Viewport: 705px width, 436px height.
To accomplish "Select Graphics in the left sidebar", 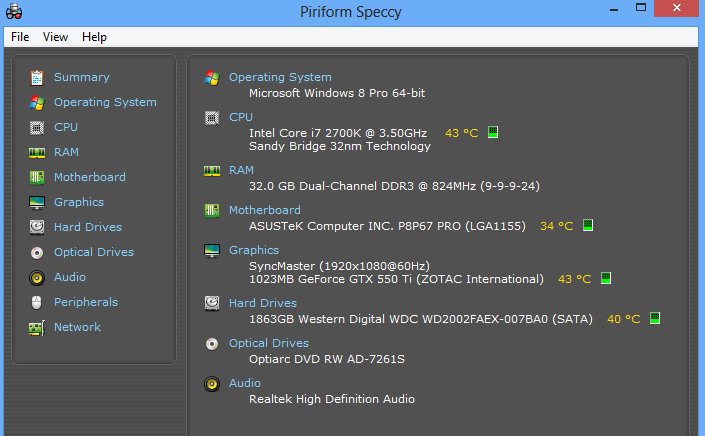I will click(79, 202).
